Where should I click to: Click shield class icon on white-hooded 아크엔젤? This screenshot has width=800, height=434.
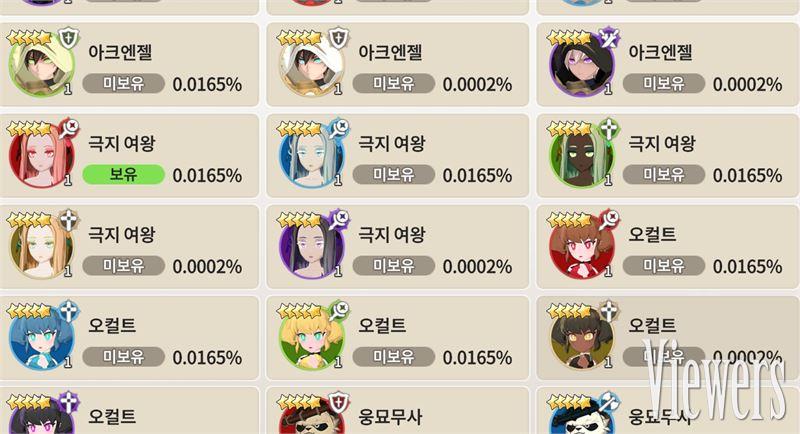tap(338, 38)
